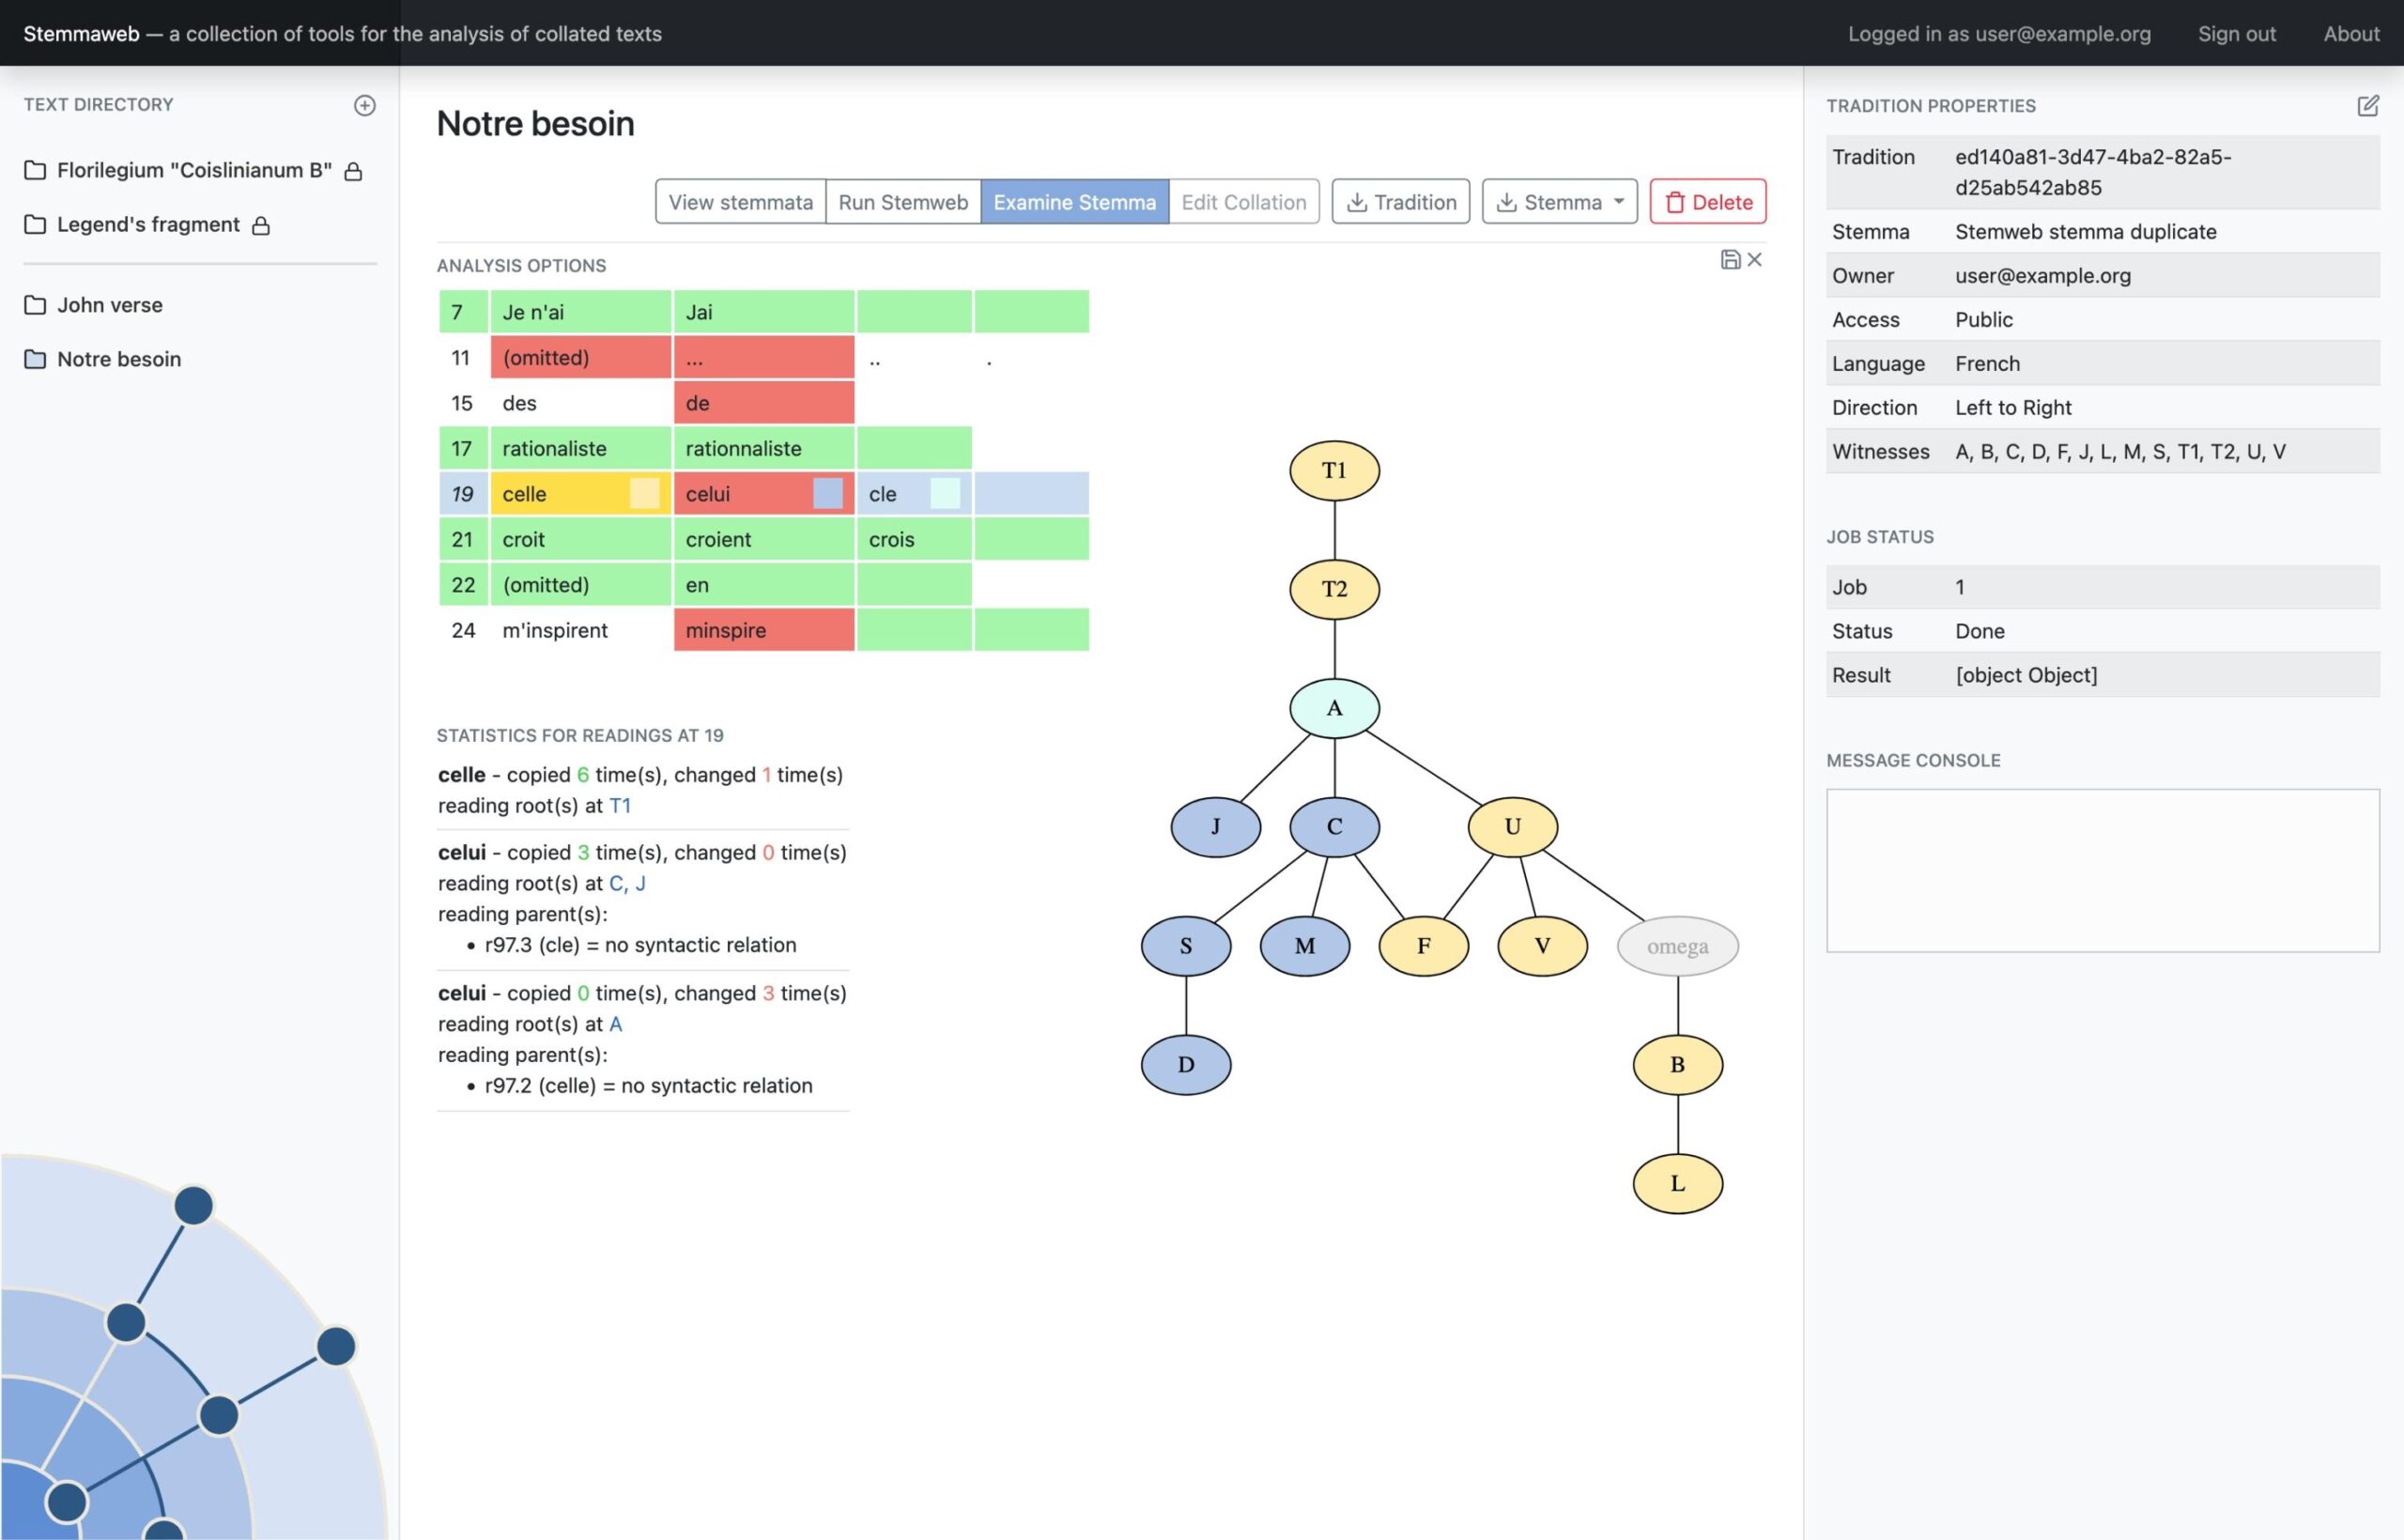Screen dimensions: 2404x1540
Task: Save the analysis options with disk icon
Action: point(1730,260)
